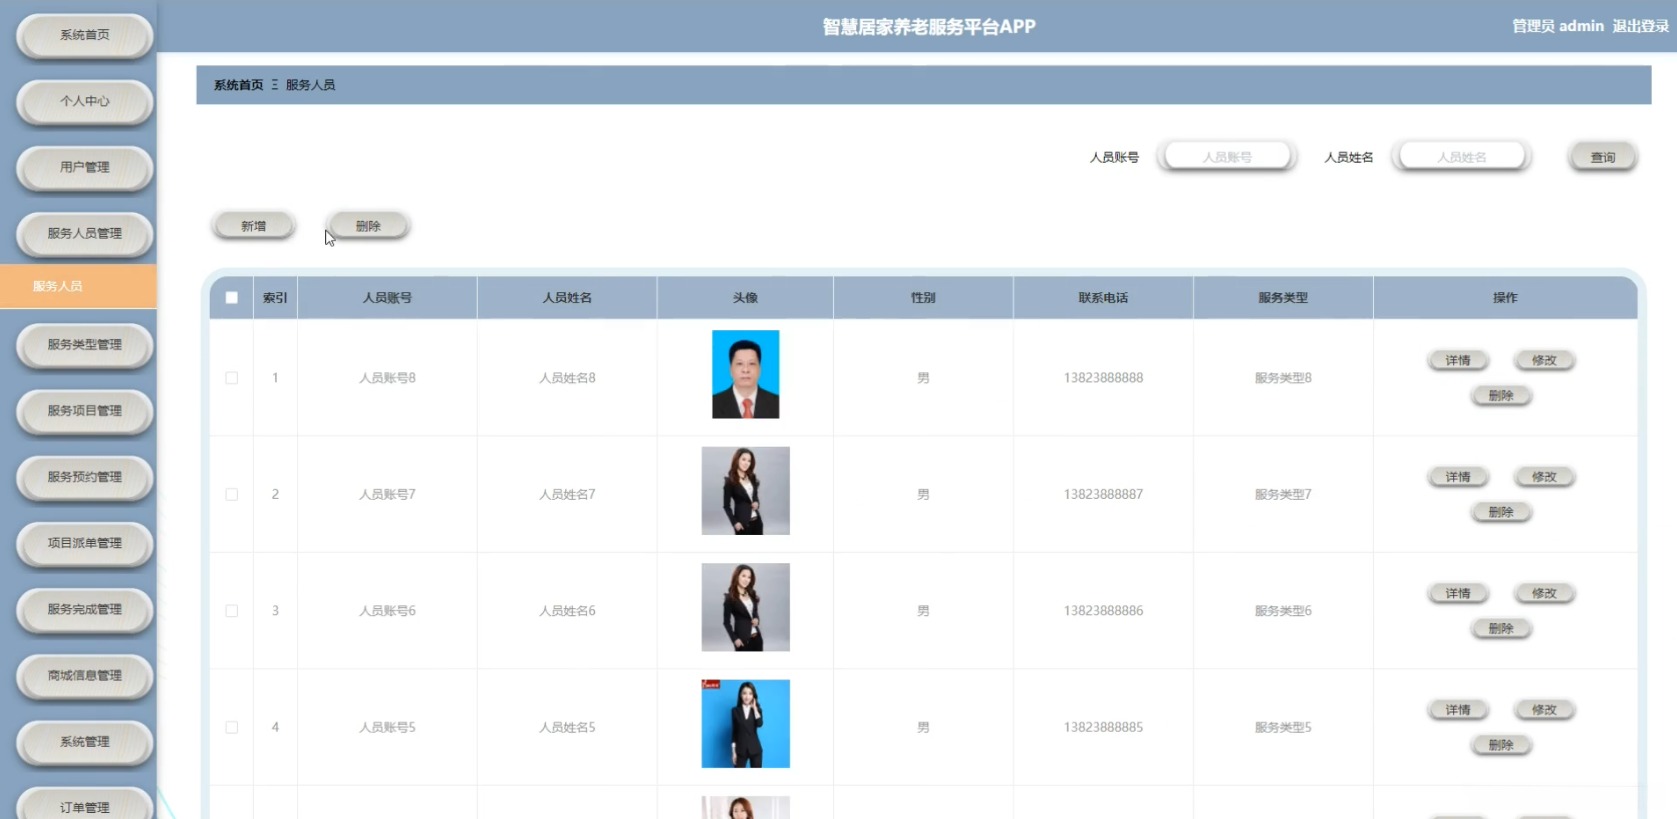Click the 服务类型5 cell
Viewport: 1677px width, 819px height.
click(x=1283, y=728)
